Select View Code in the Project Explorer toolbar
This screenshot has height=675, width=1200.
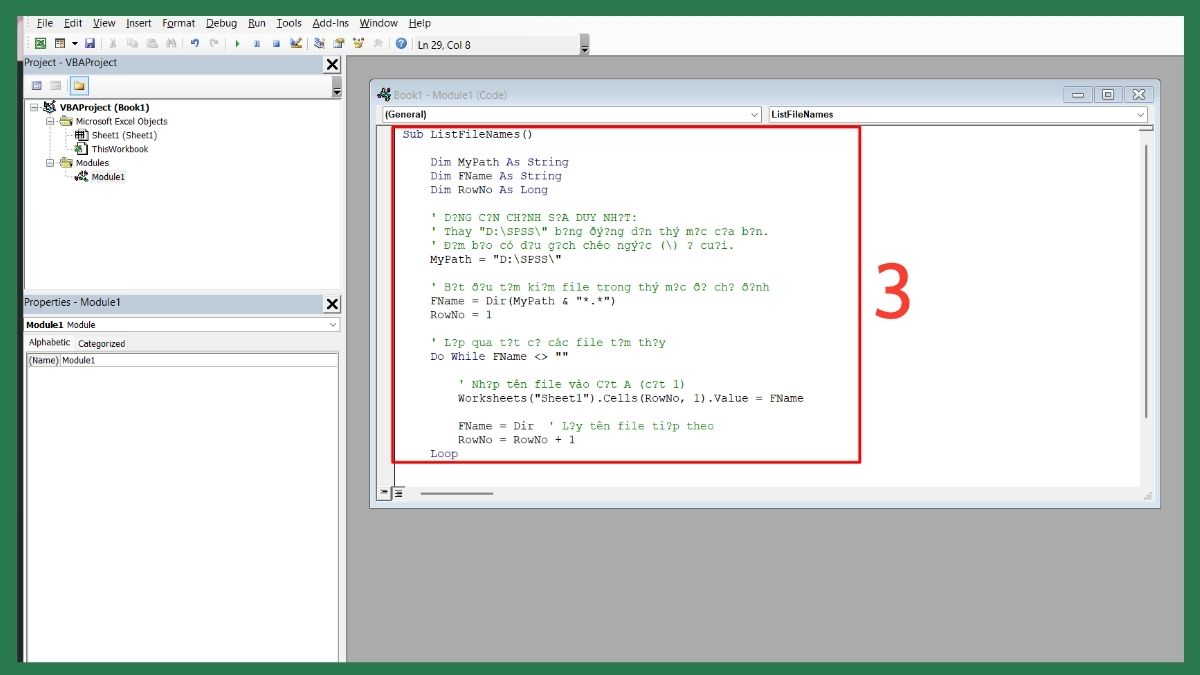click(37, 85)
